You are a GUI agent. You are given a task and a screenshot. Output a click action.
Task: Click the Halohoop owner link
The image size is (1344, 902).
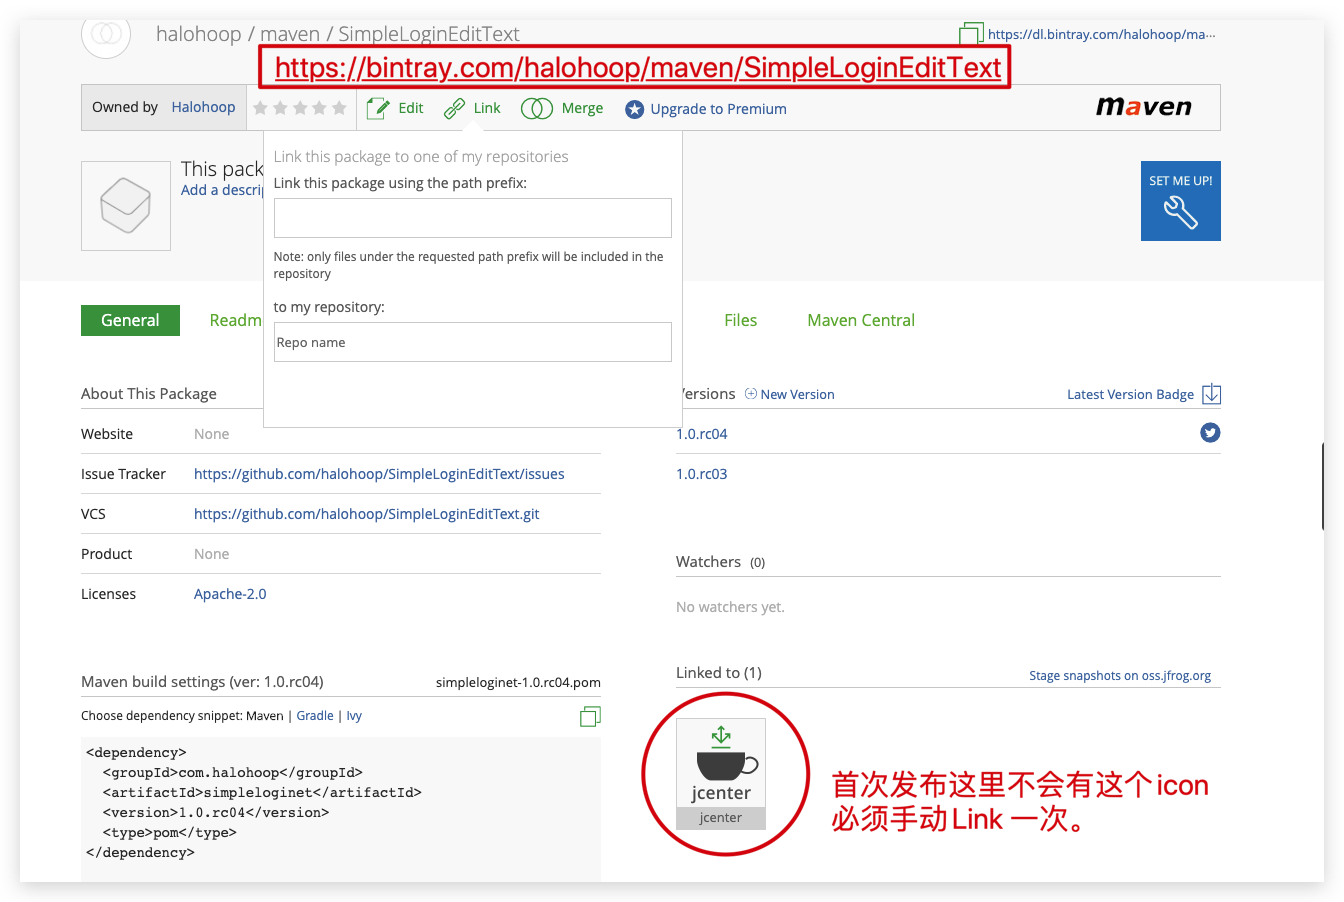203,107
